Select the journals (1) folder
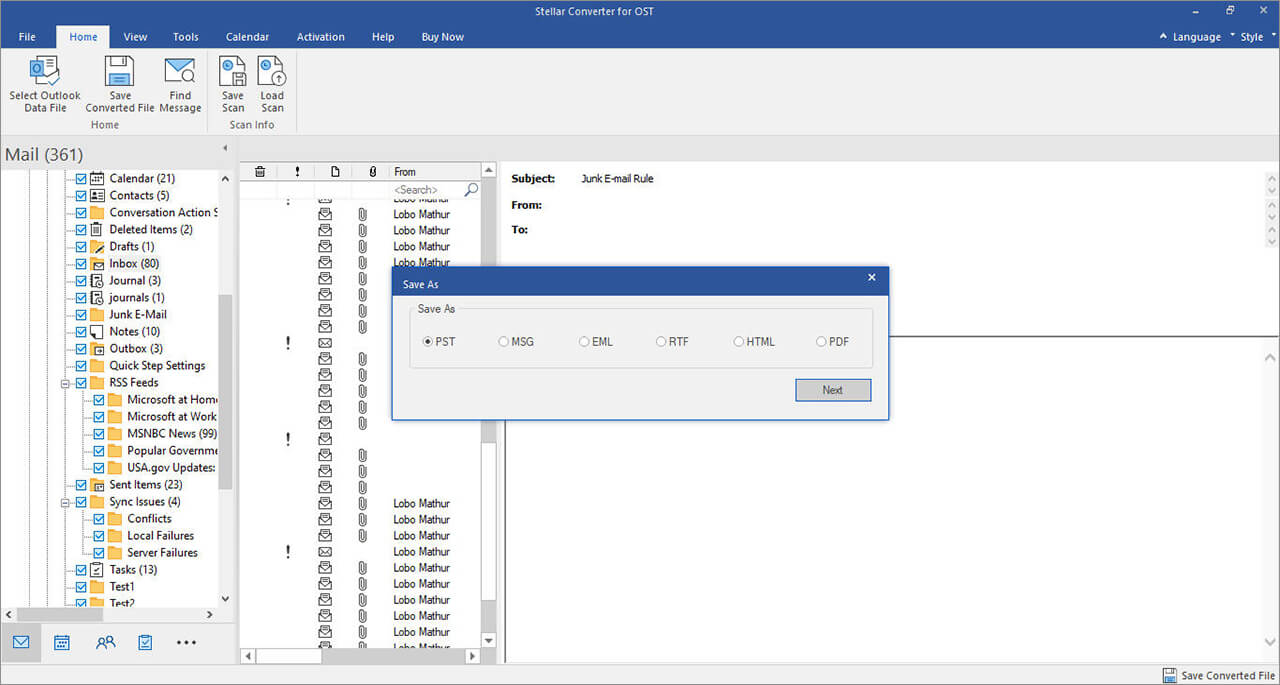 [x=137, y=298]
